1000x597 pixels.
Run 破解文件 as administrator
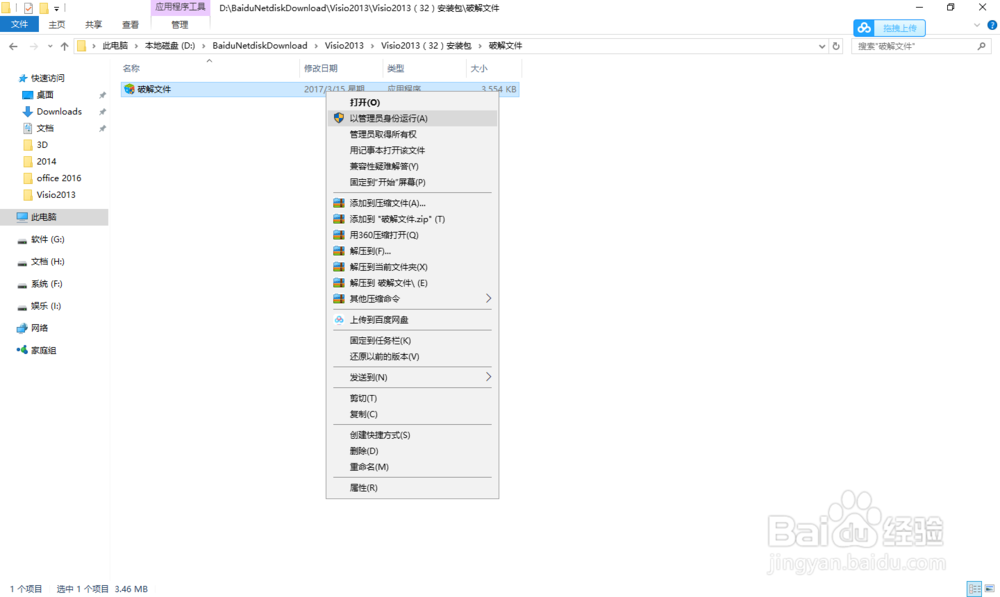coord(412,118)
